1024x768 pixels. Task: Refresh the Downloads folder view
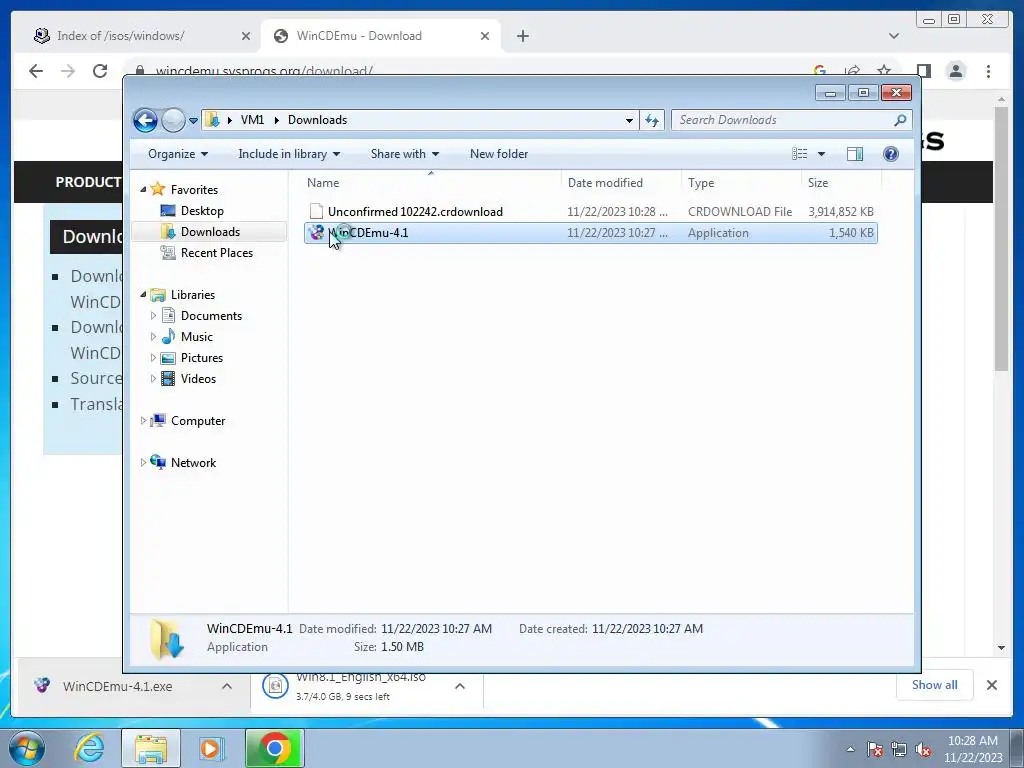point(652,120)
